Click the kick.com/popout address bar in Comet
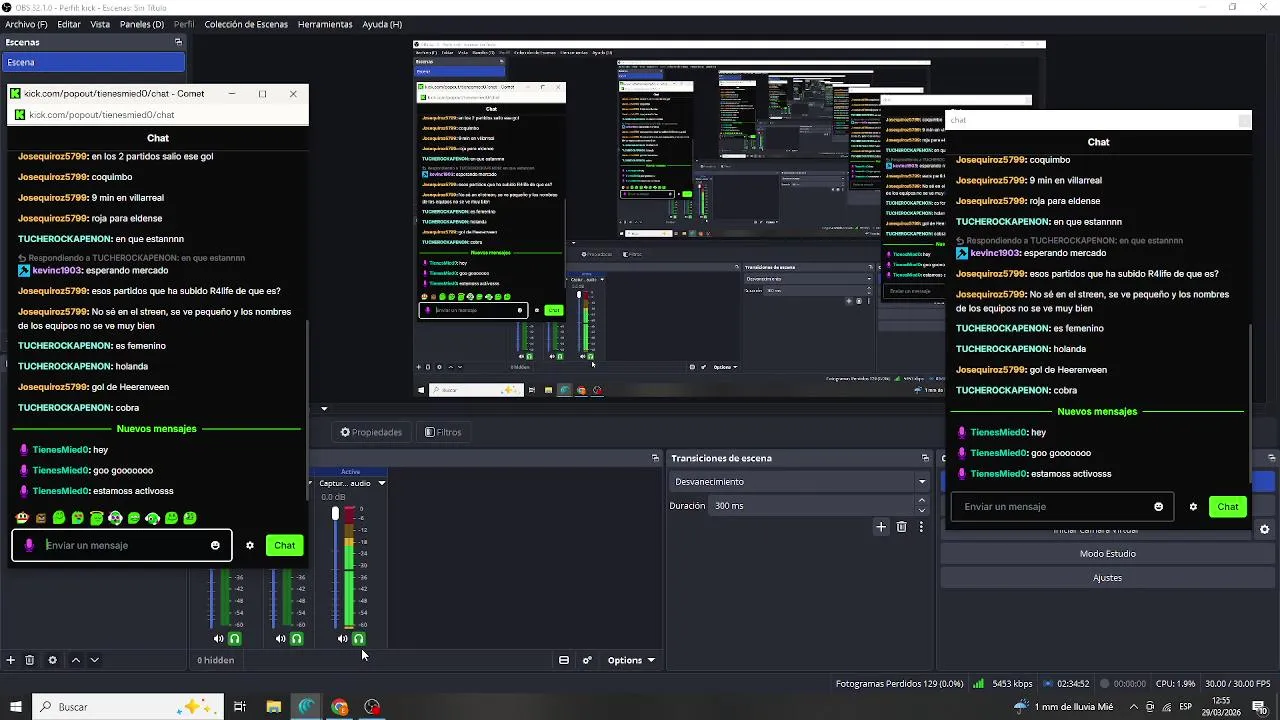The height and width of the screenshot is (720, 1280). 158,115
